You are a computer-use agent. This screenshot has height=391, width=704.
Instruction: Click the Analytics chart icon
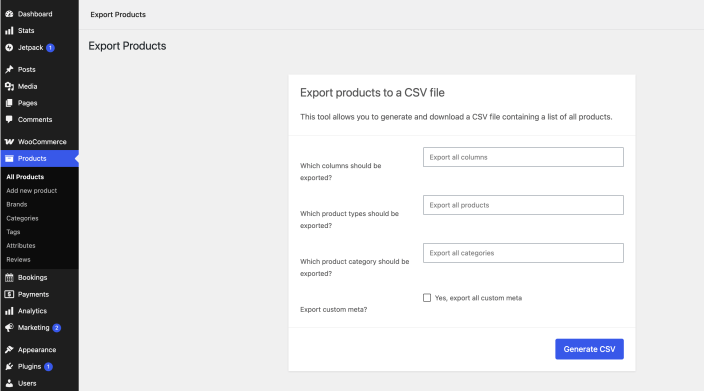click(9, 311)
